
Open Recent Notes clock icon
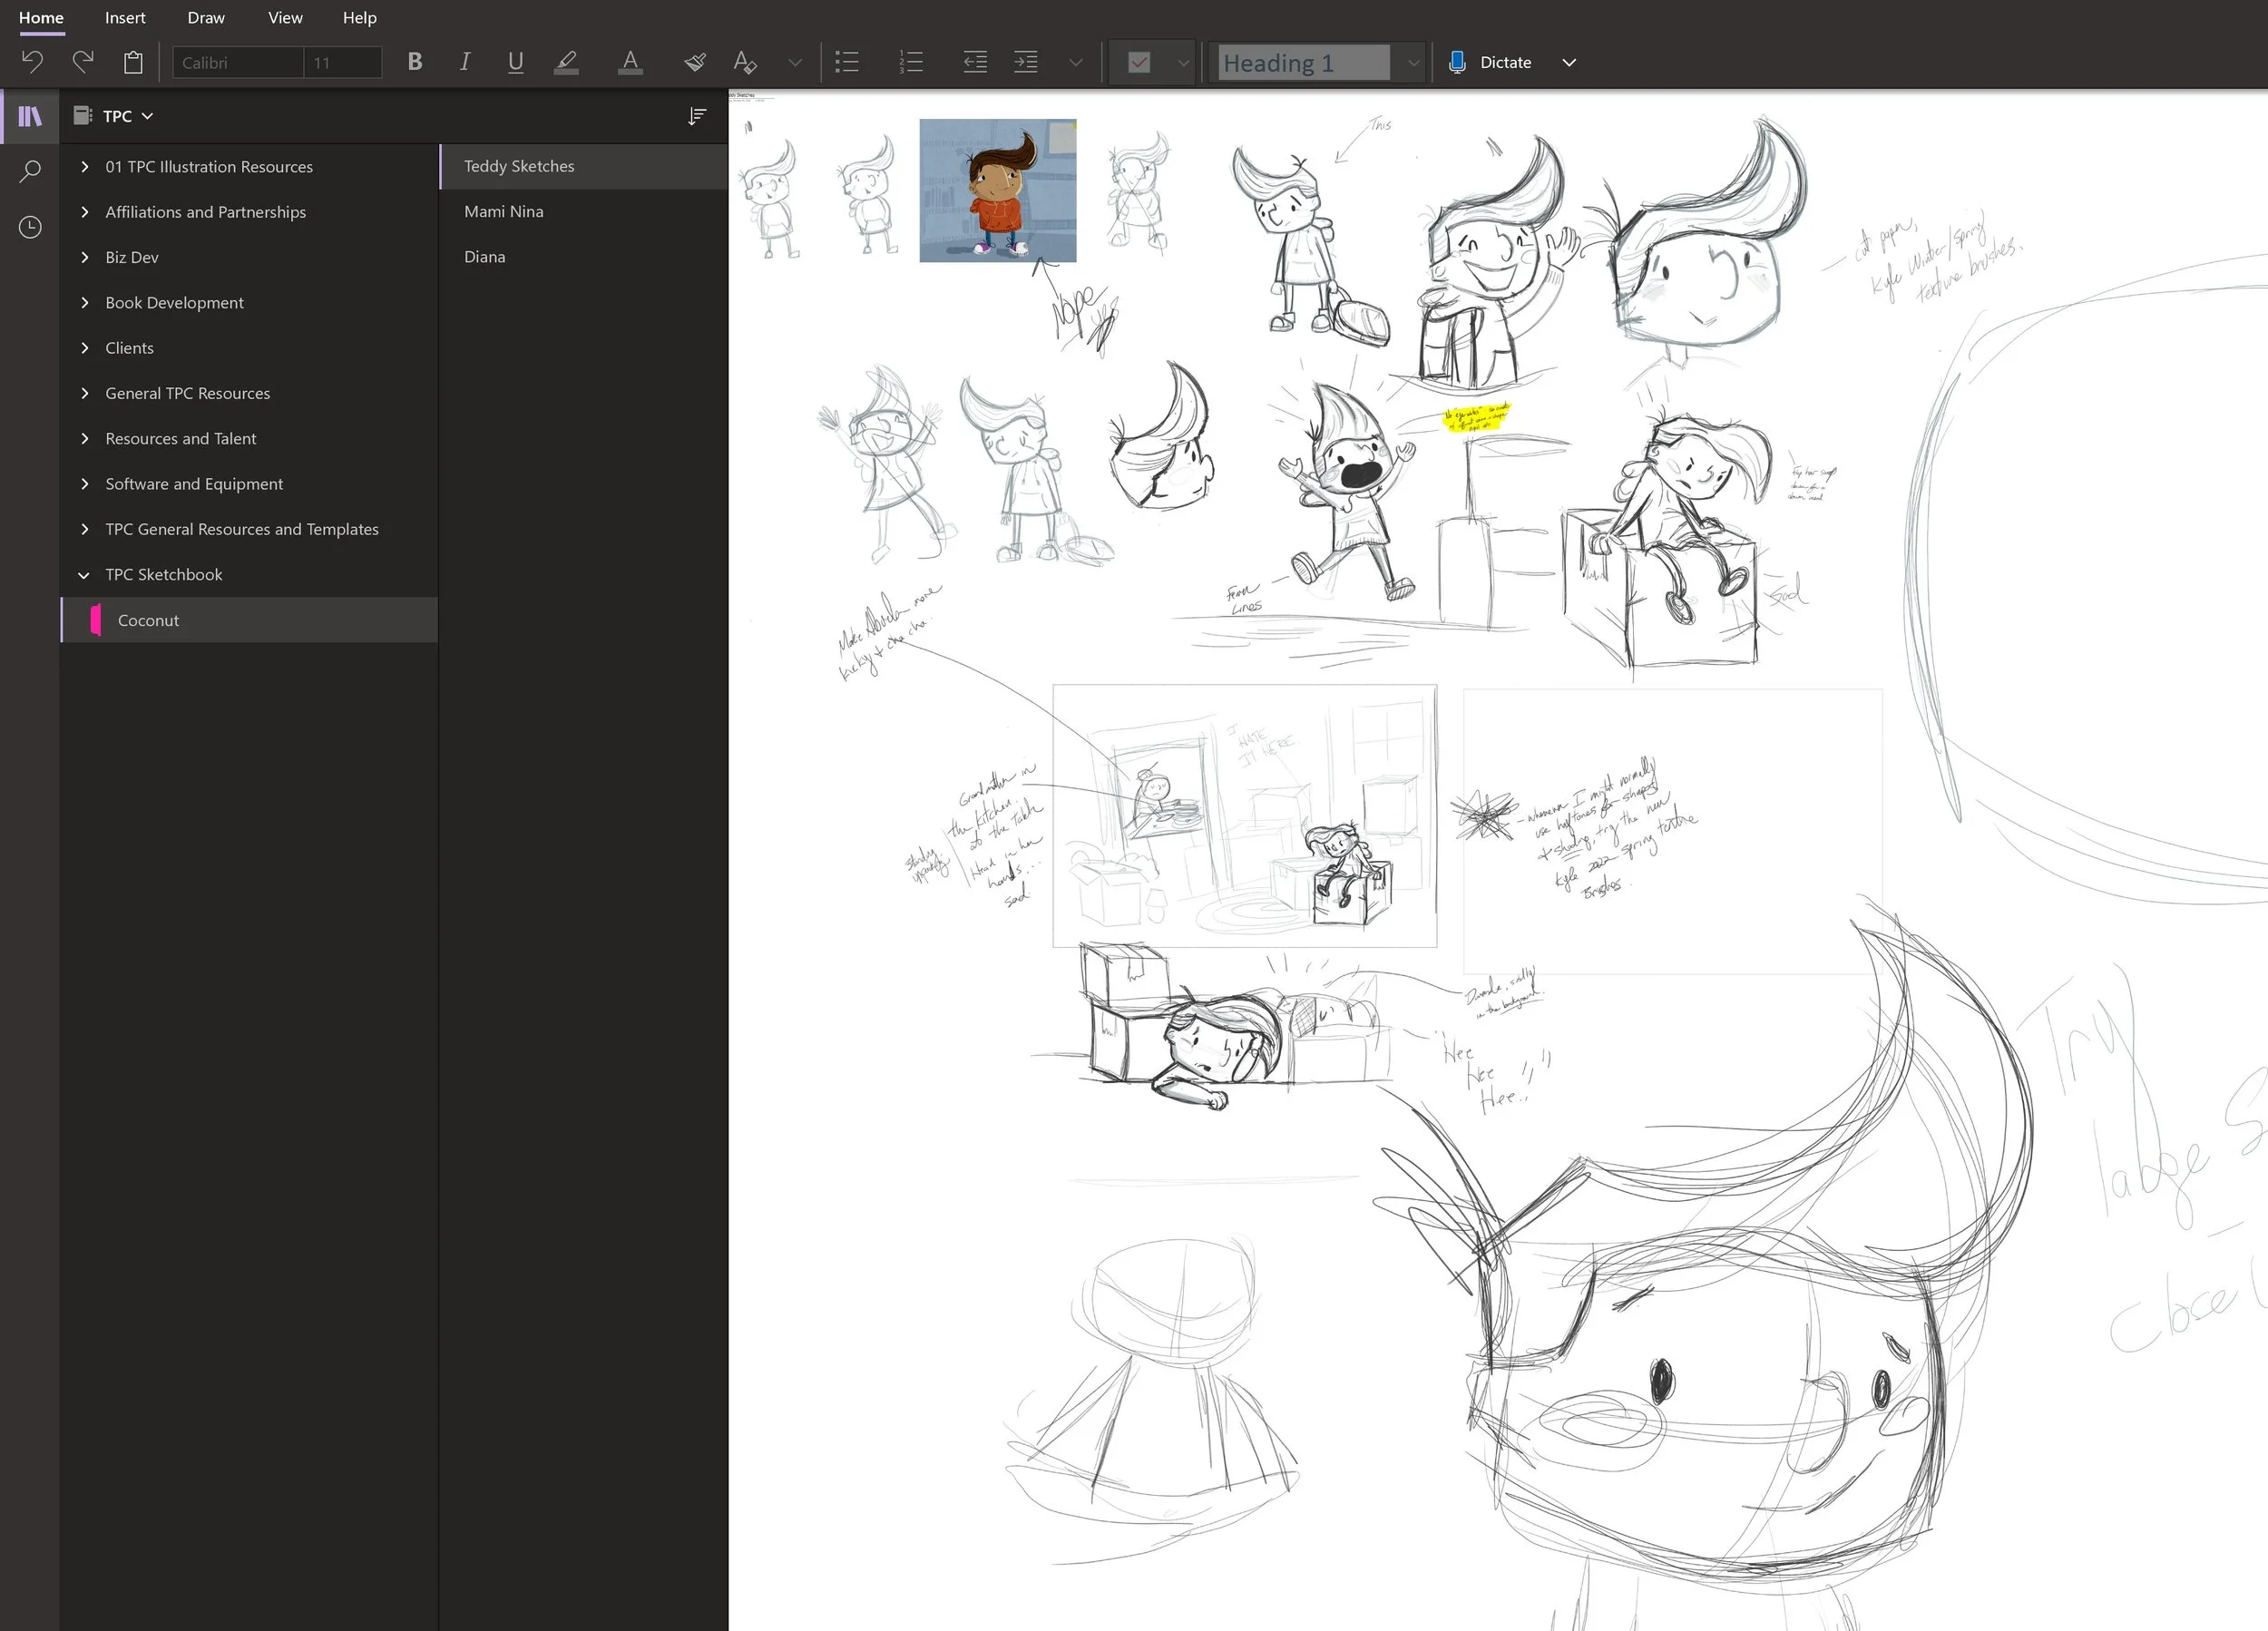[x=30, y=227]
